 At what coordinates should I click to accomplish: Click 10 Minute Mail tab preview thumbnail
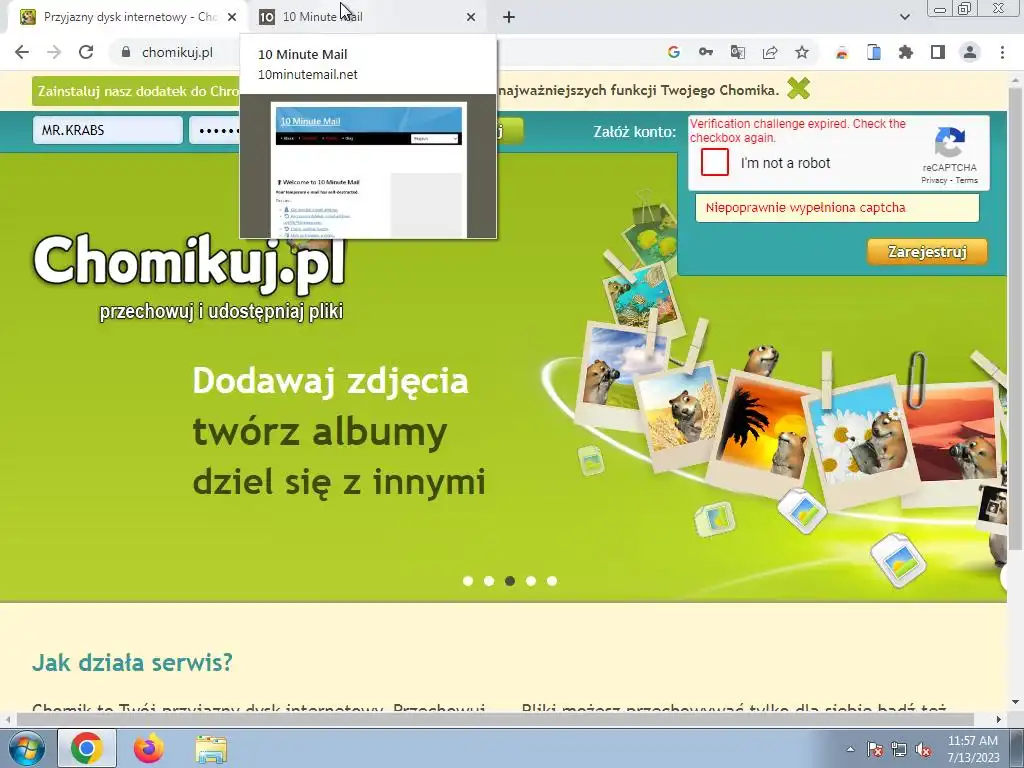(368, 167)
